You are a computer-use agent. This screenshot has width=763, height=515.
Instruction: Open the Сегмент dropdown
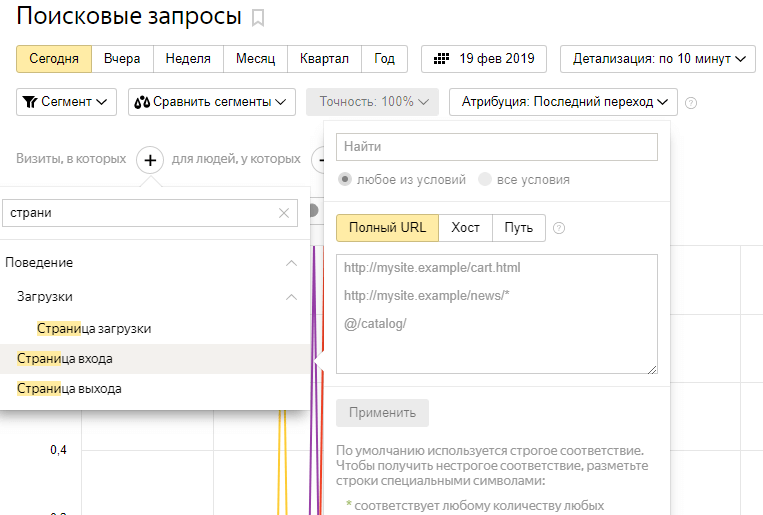pos(66,102)
